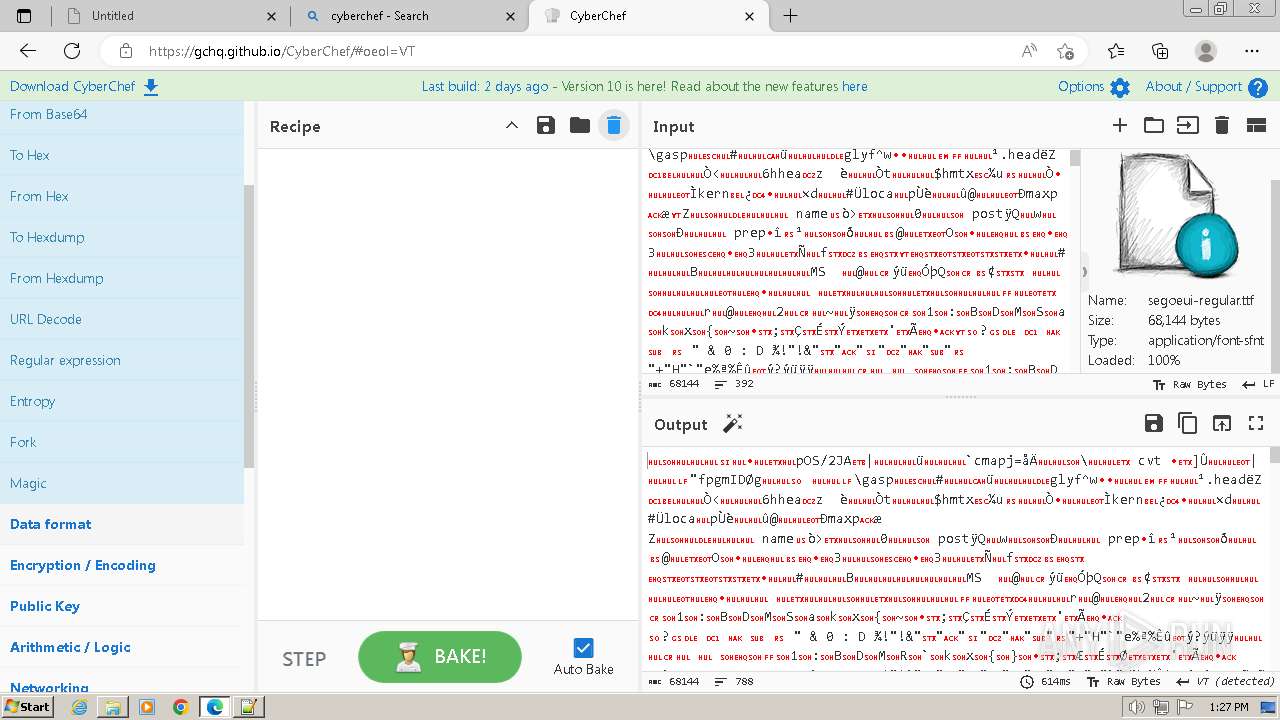
Task: Select the Regular expression operation
Action: pos(122,360)
